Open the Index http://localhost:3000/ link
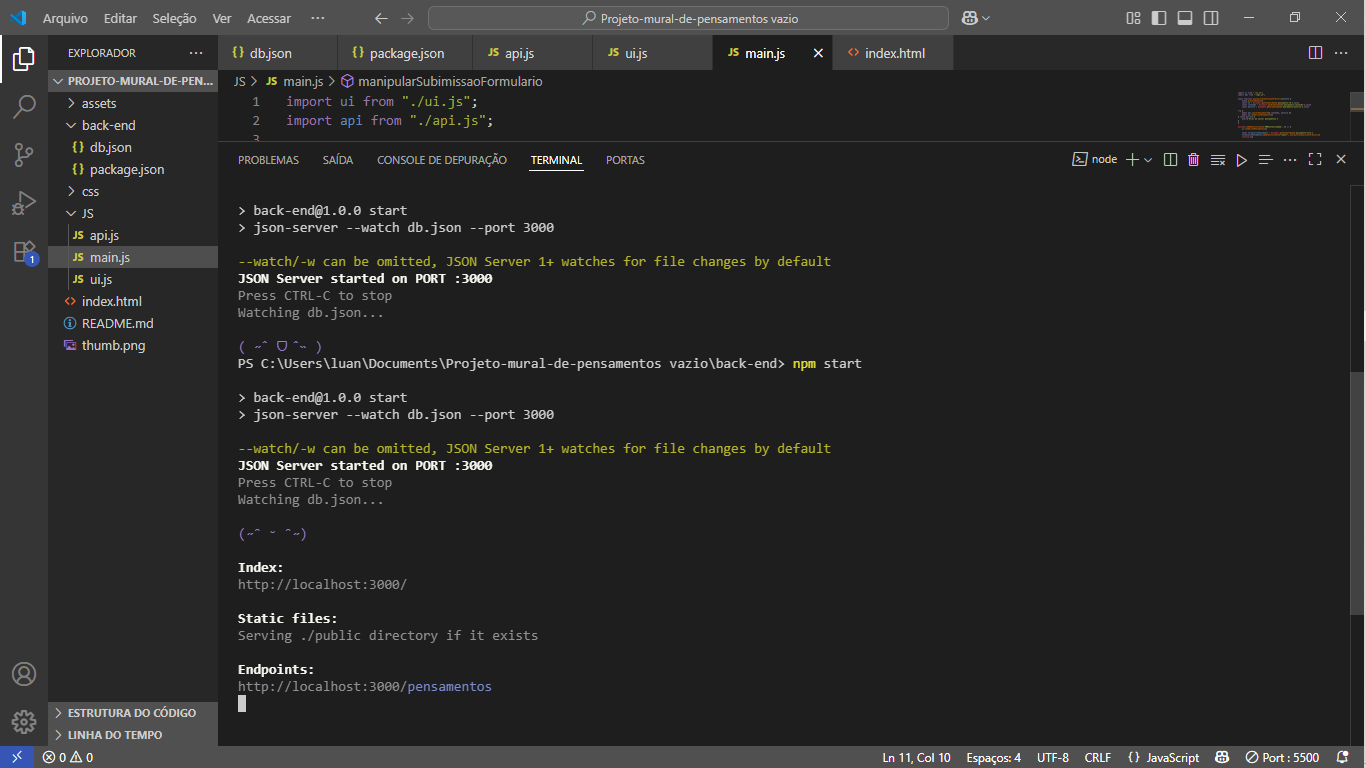The width and height of the screenshot is (1366, 768). point(322,585)
